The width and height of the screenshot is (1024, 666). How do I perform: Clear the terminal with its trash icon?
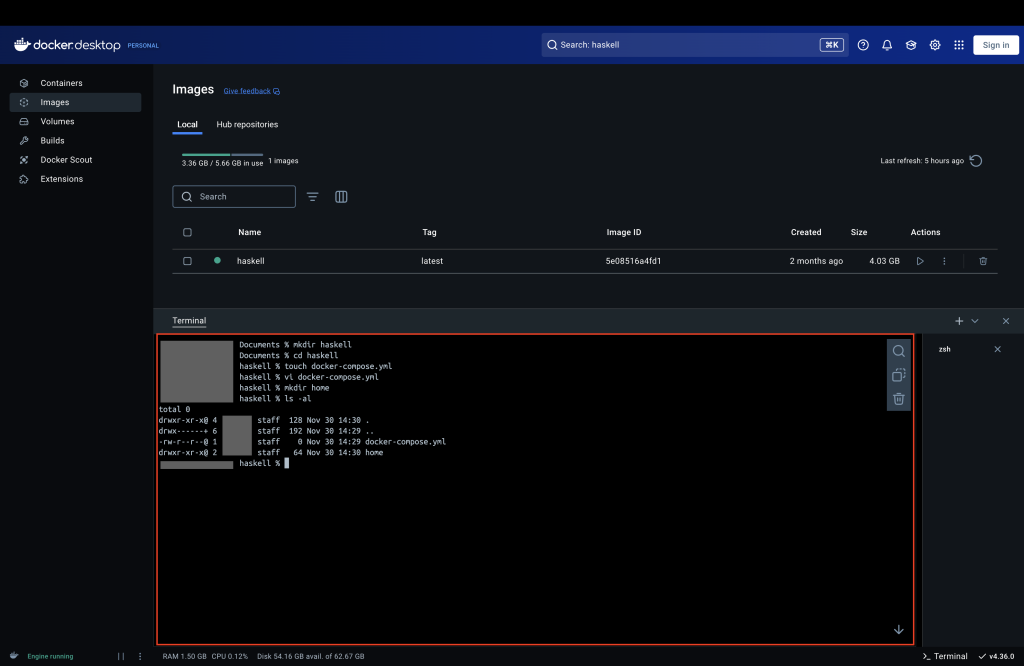tap(898, 397)
